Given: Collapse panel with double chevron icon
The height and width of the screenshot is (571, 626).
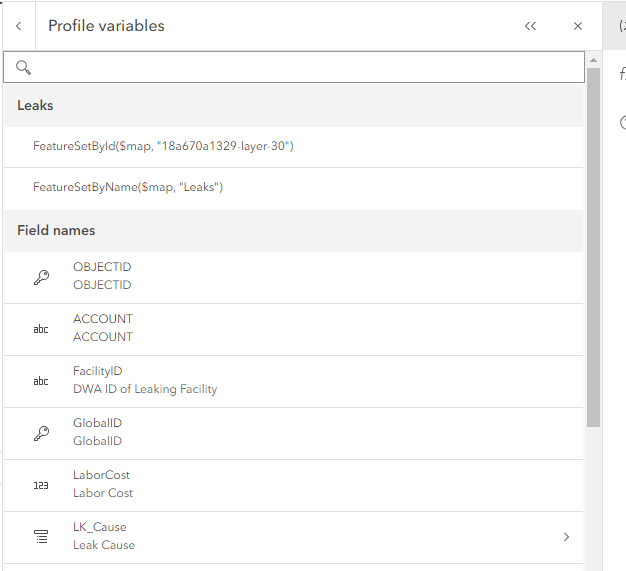Looking at the screenshot, I should [x=530, y=26].
